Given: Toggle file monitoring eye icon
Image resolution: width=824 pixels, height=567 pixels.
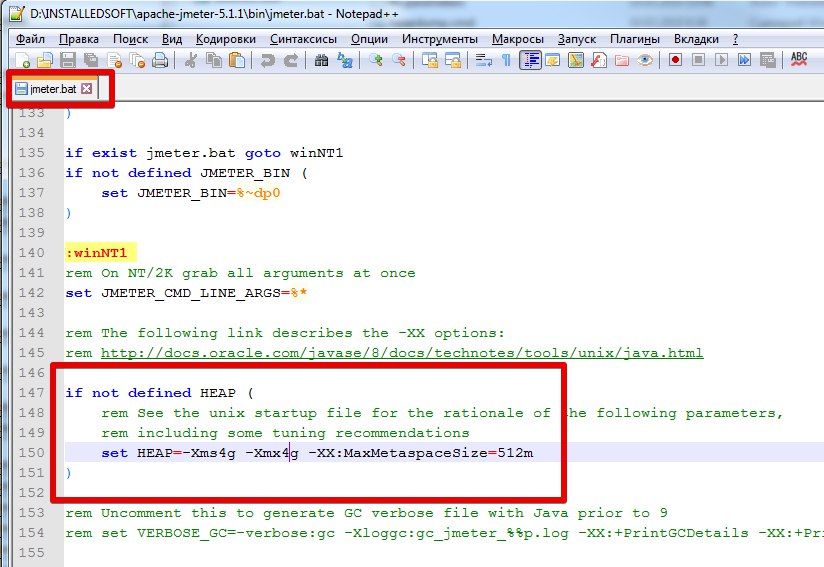Looking at the screenshot, I should (645, 60).
